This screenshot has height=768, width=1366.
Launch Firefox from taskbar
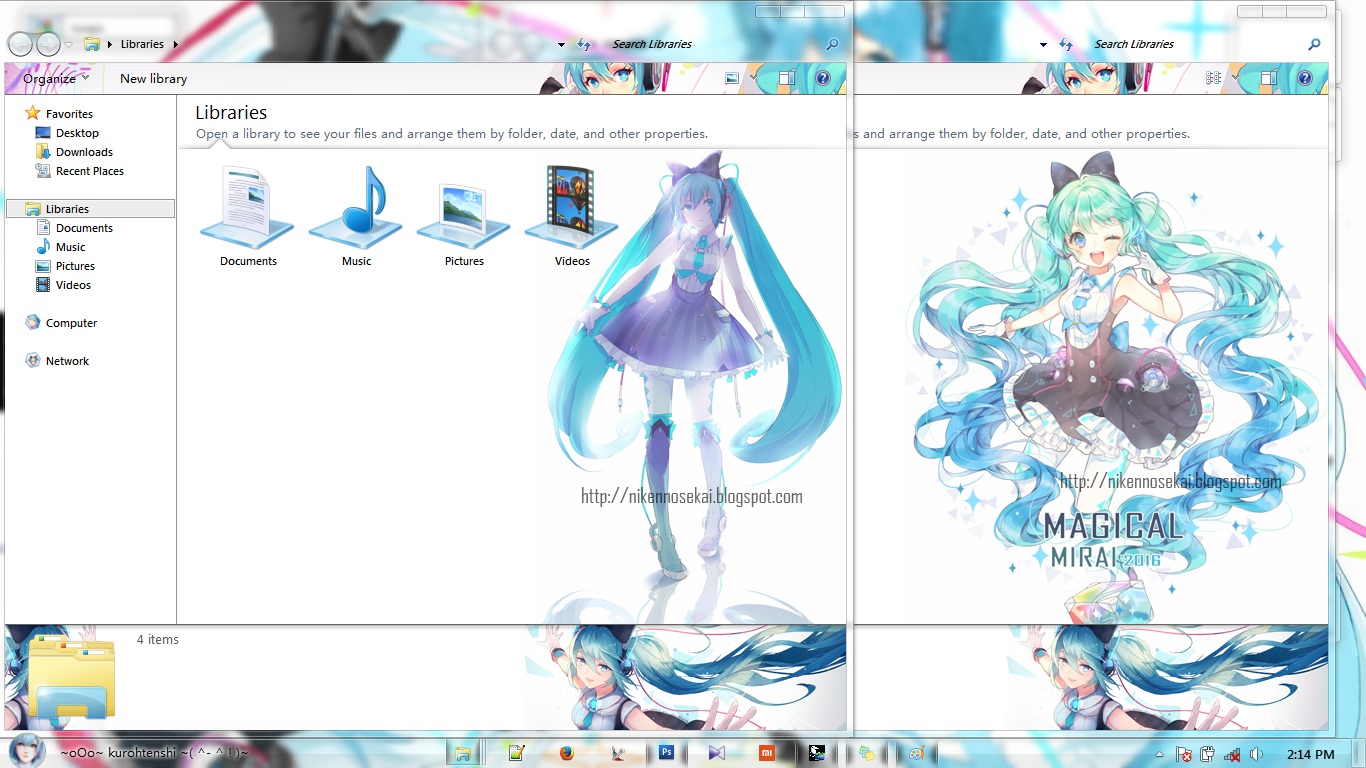tap(566, 754)
